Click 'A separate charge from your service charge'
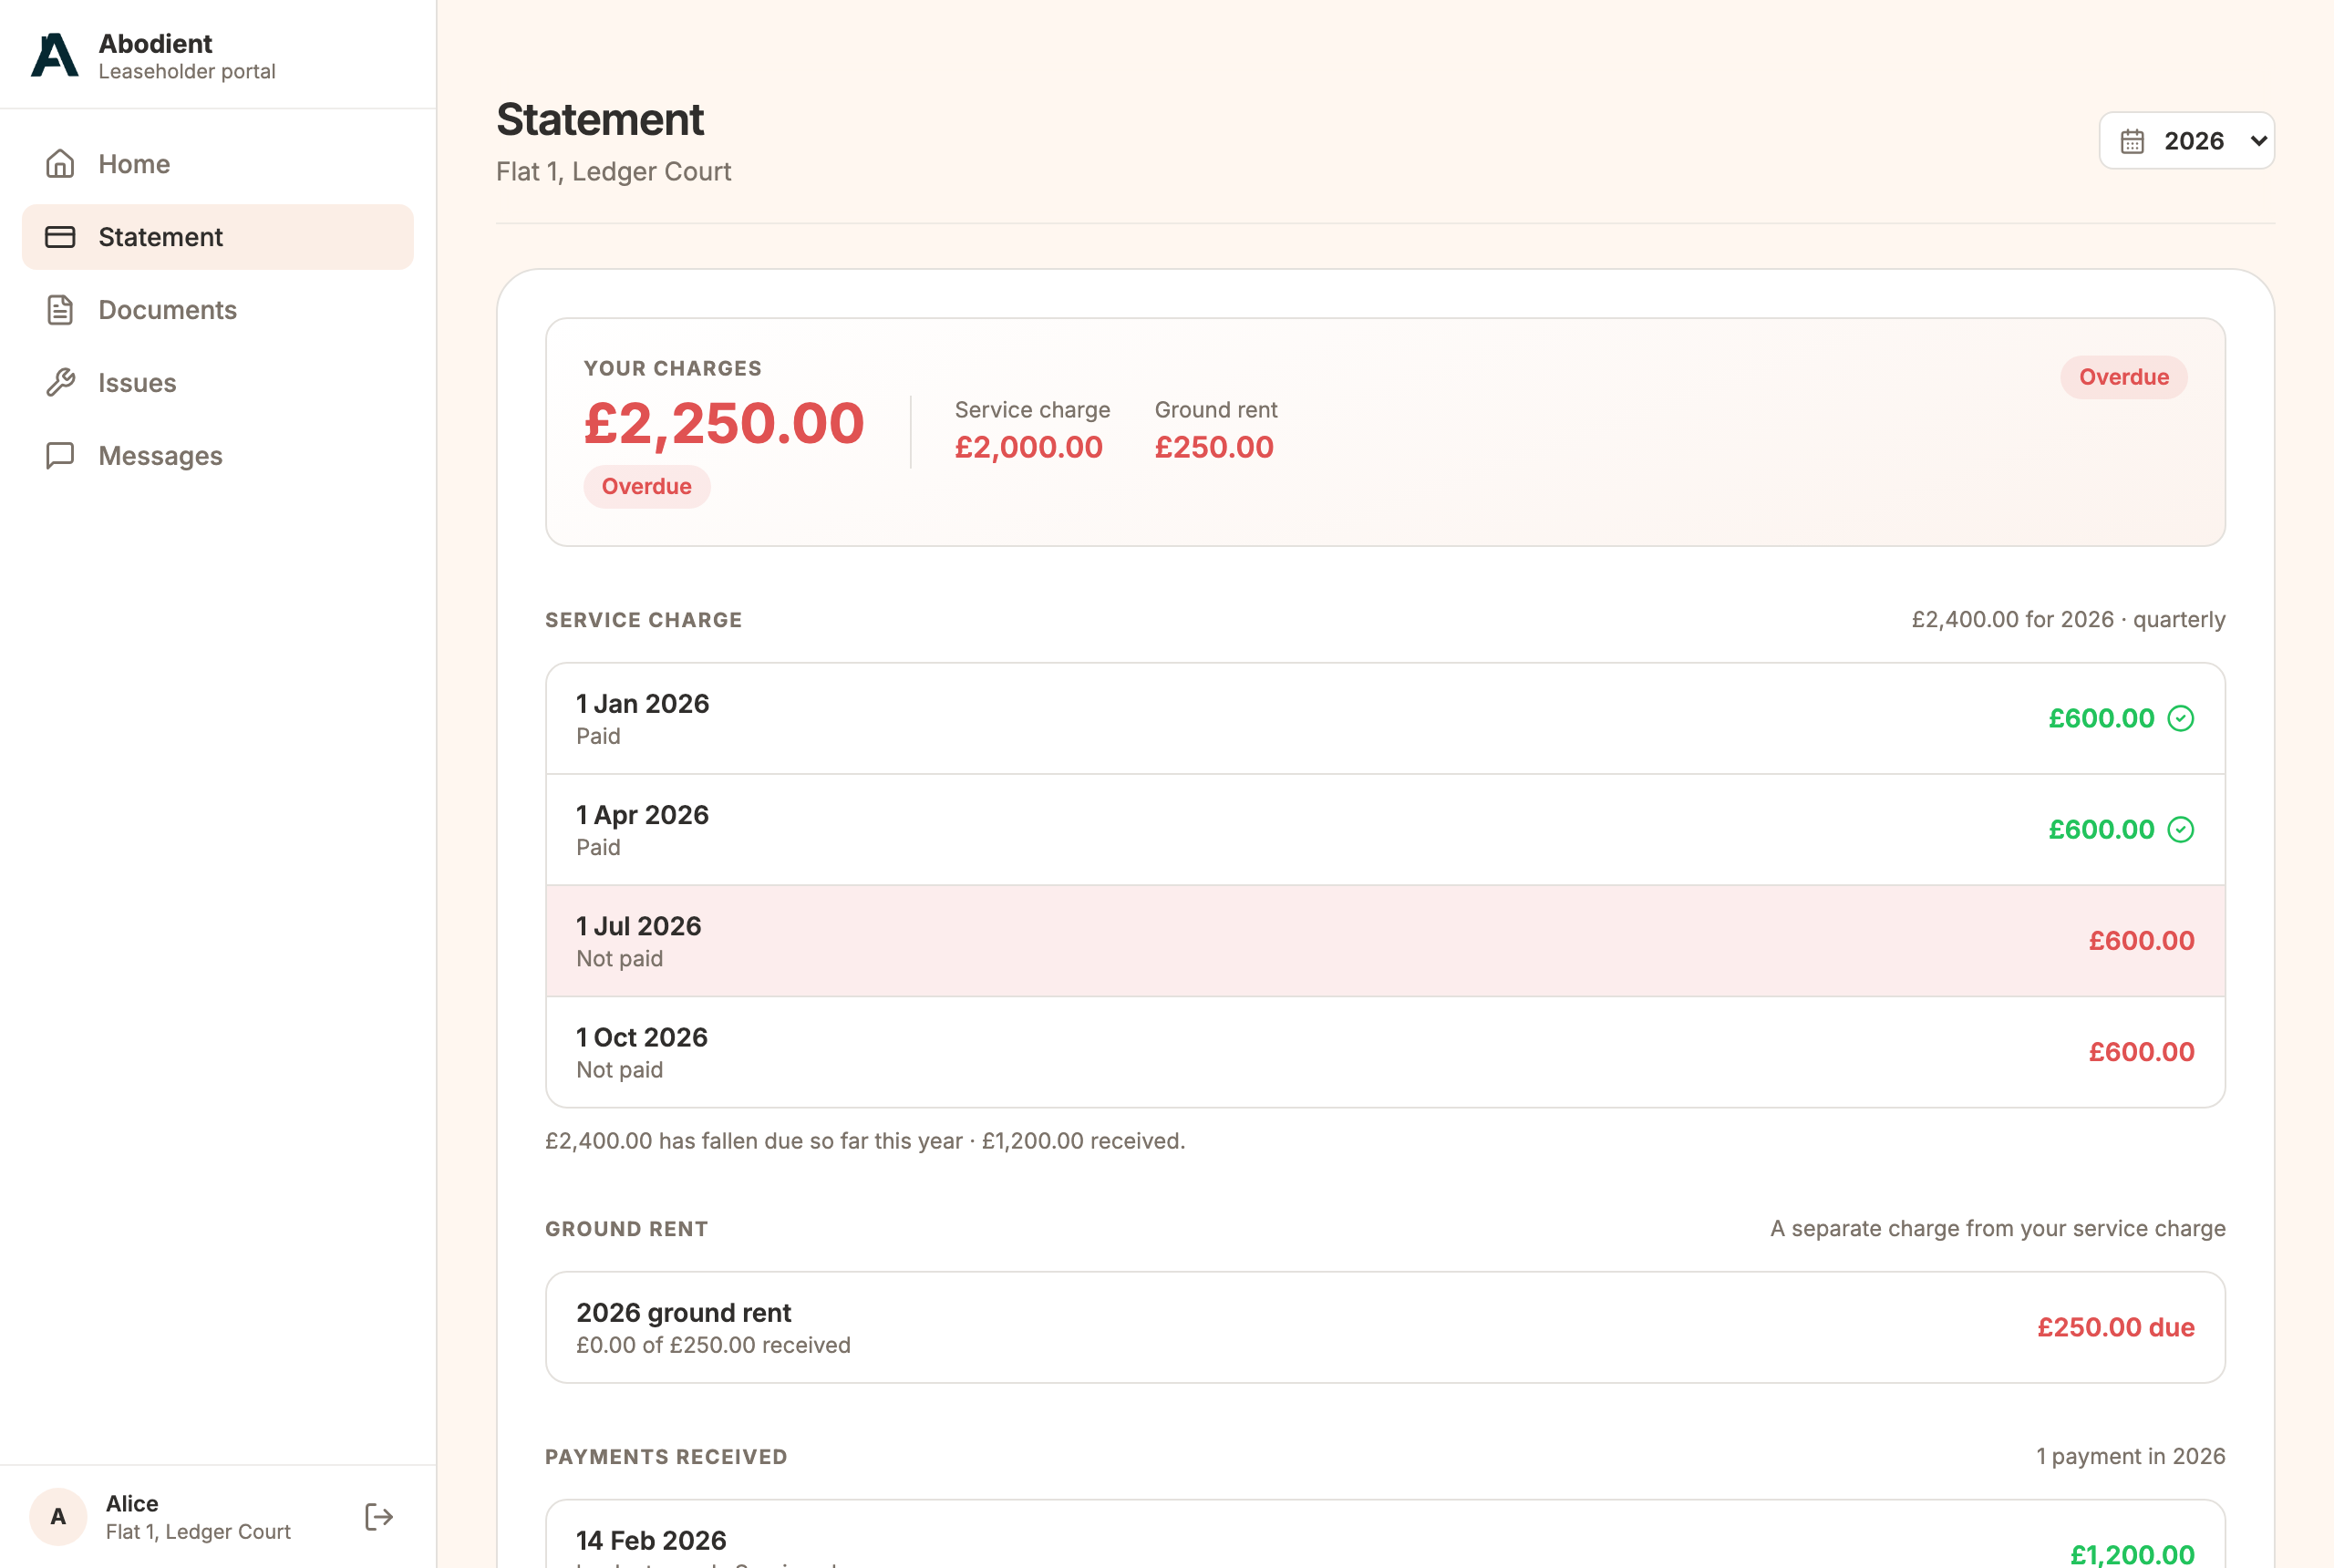 (x=1997, y=1229)
